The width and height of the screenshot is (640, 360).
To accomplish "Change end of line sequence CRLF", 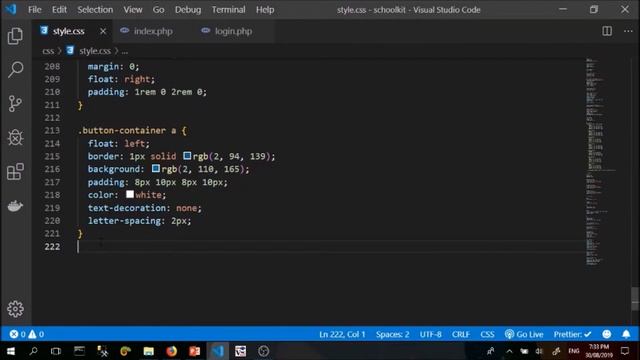I will [x=461, y=334].
